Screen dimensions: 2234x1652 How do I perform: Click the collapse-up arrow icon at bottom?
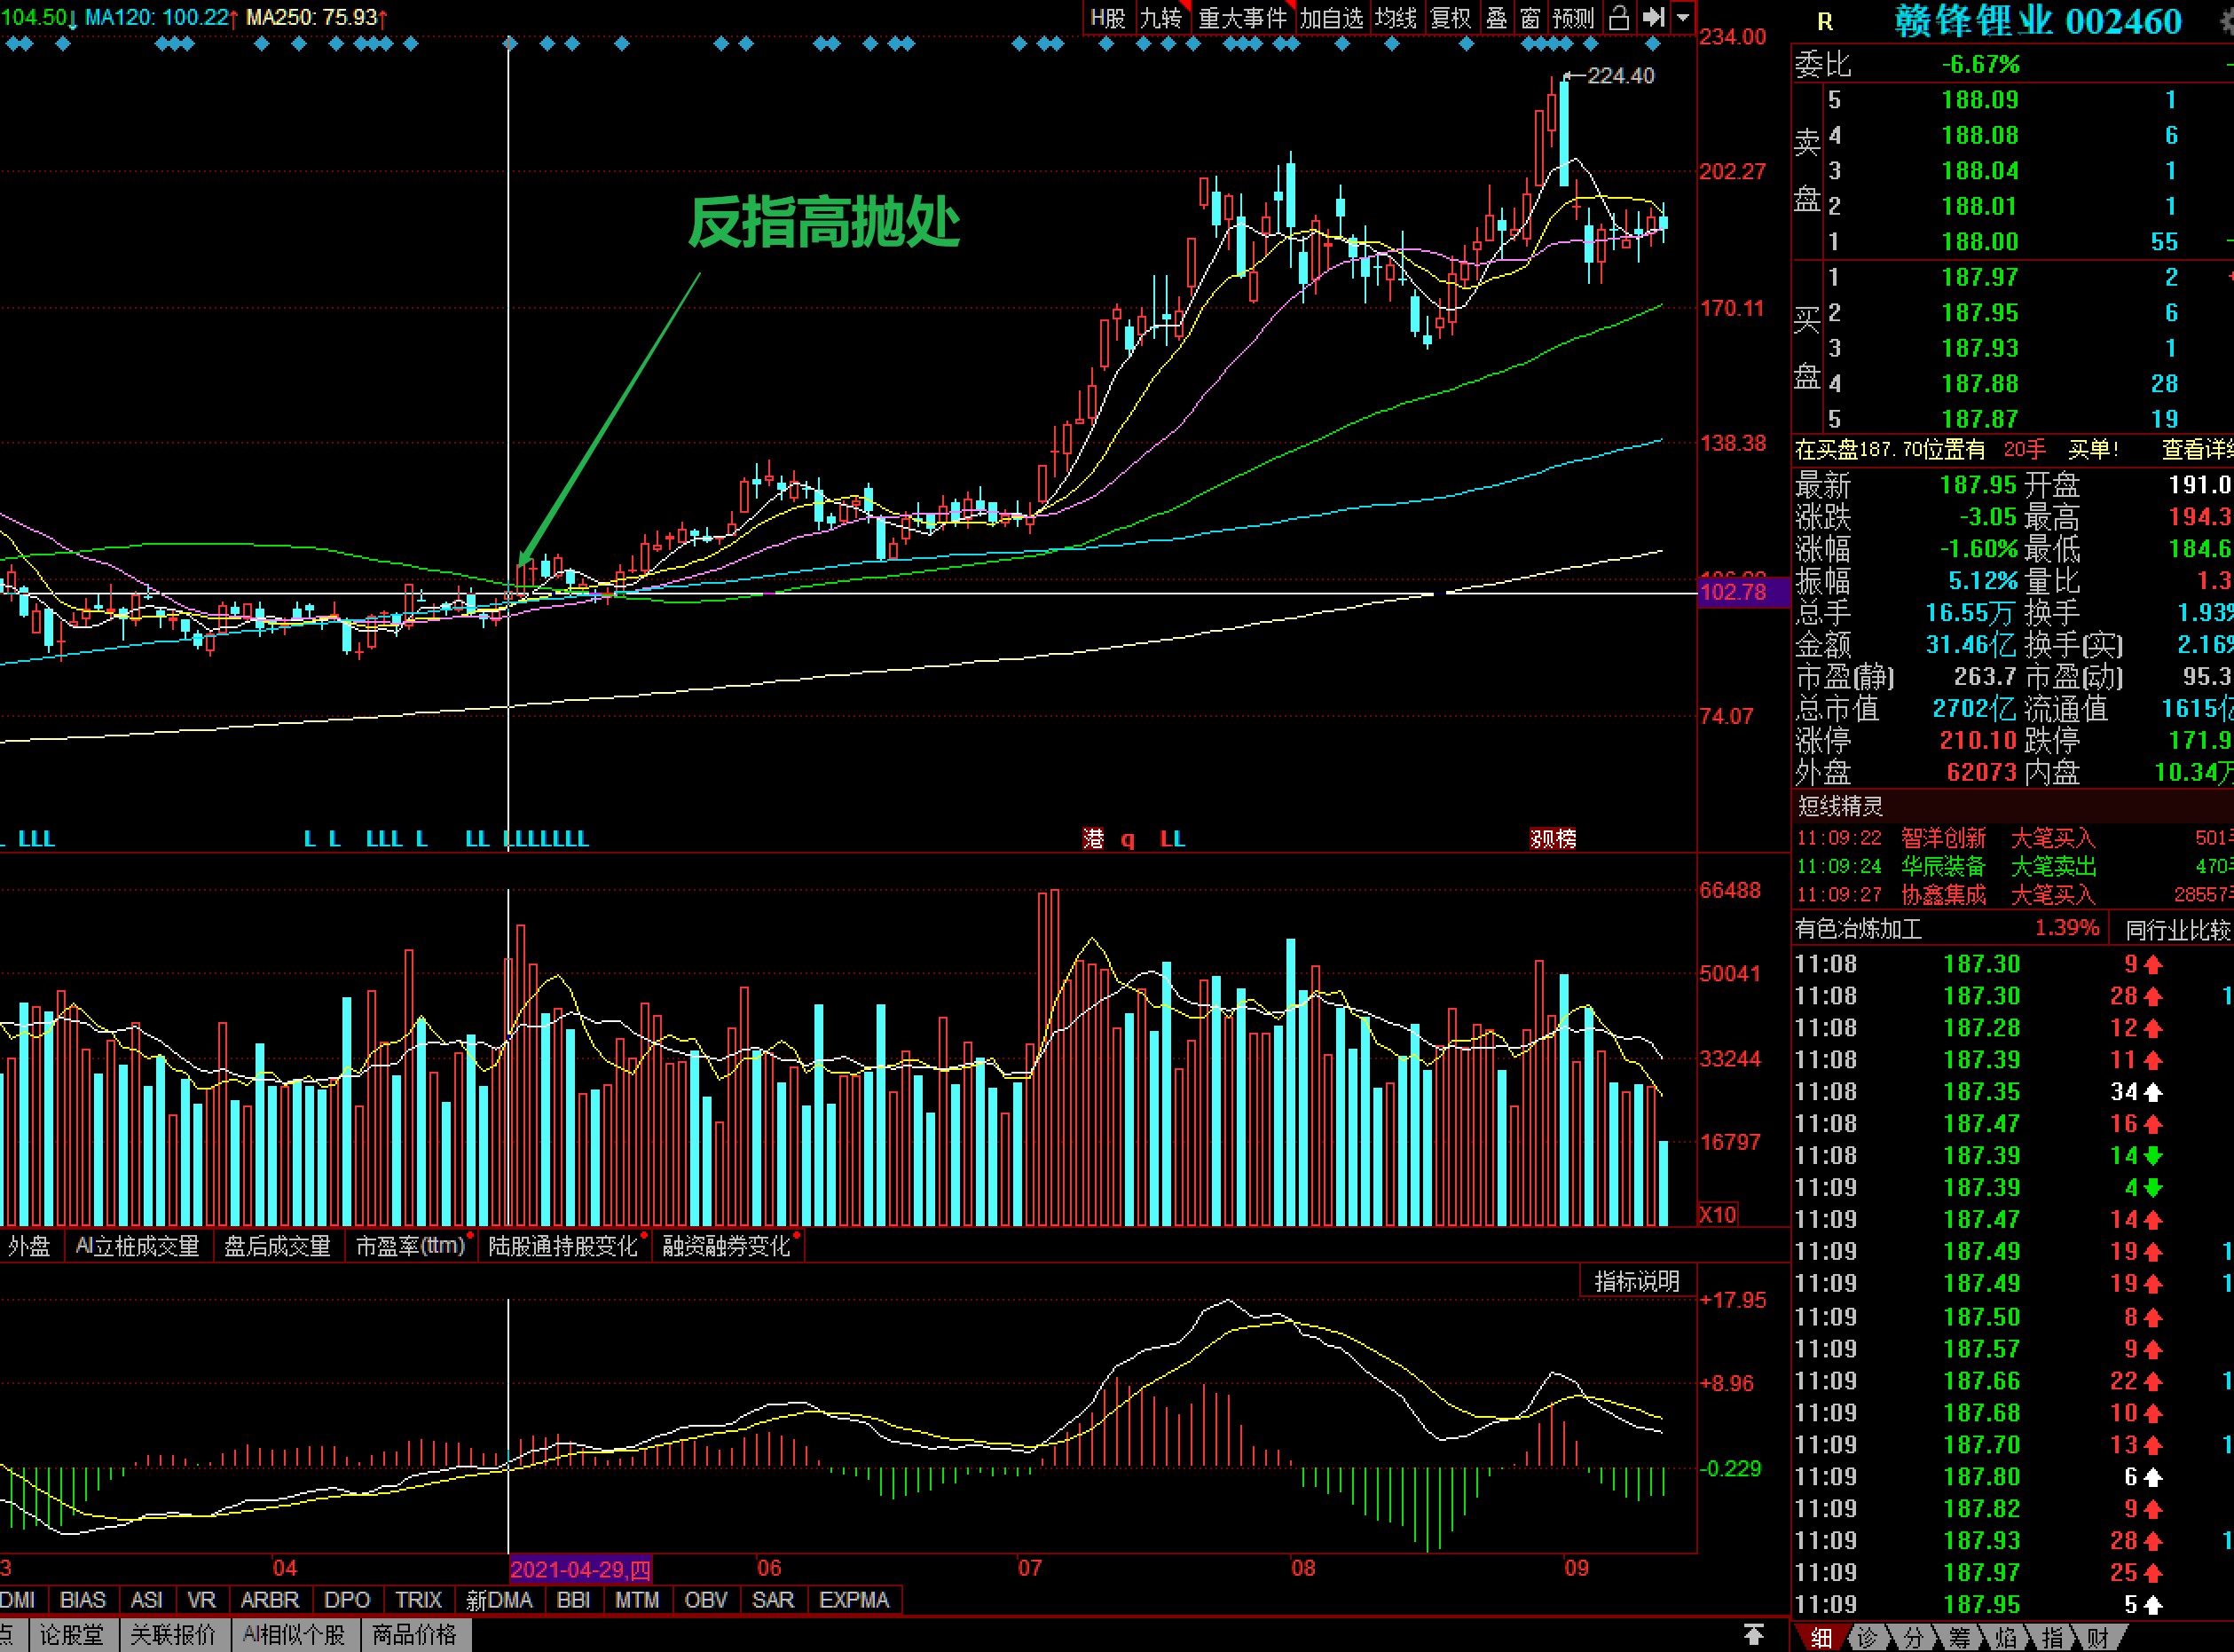(1753, 1633)
